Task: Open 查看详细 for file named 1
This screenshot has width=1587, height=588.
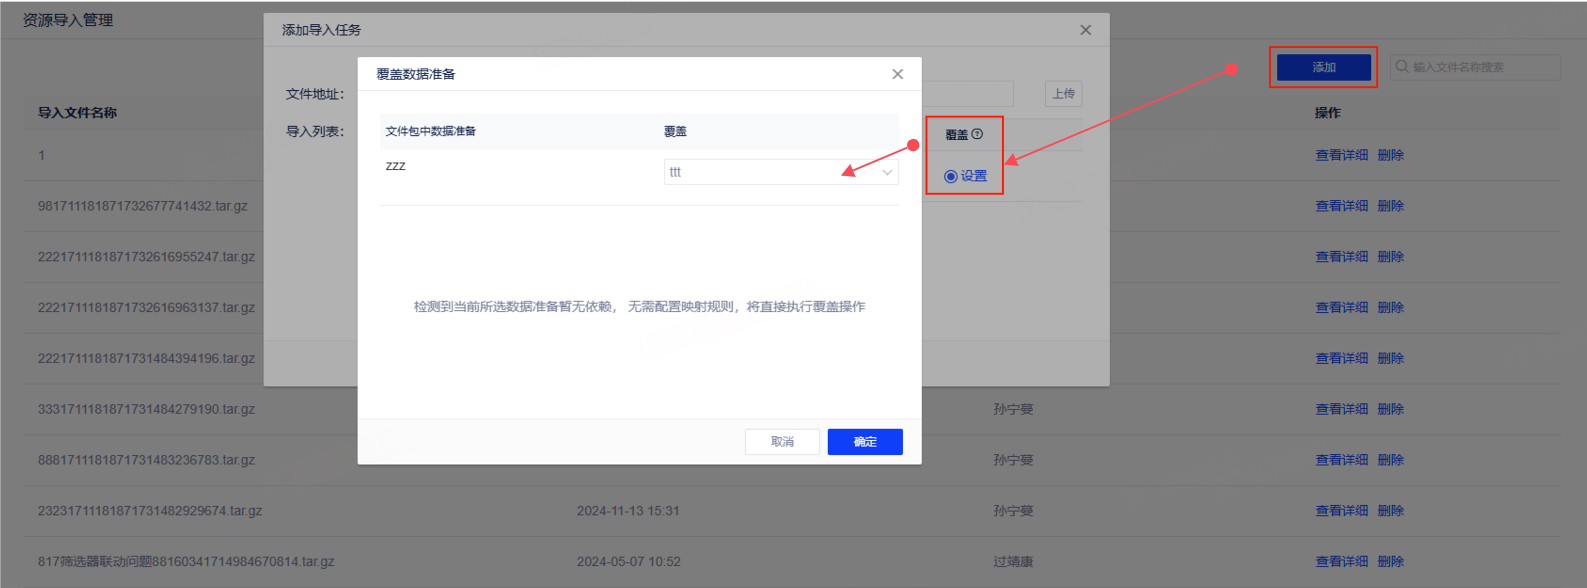Action: click(x=1341, y=155)
